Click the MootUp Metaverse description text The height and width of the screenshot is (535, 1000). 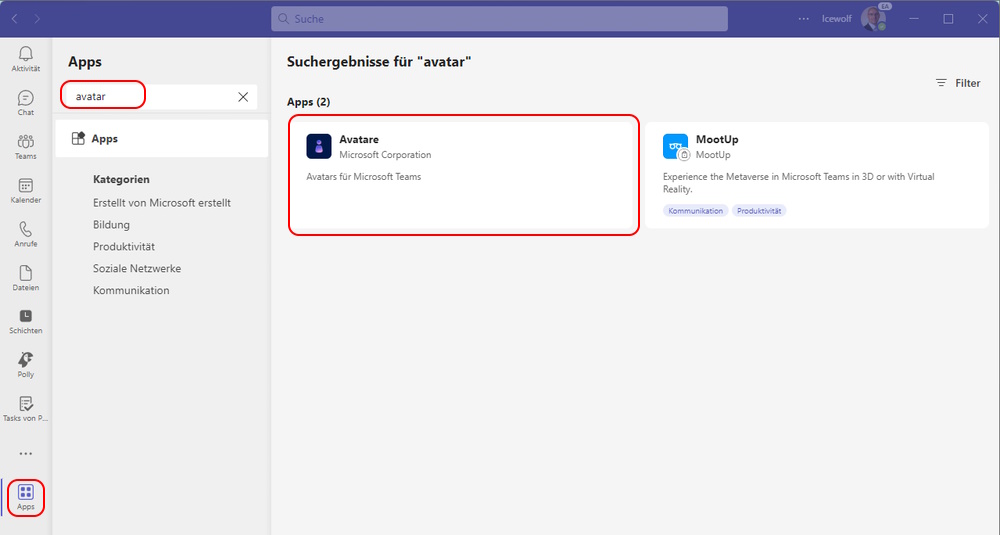[798, 183]
